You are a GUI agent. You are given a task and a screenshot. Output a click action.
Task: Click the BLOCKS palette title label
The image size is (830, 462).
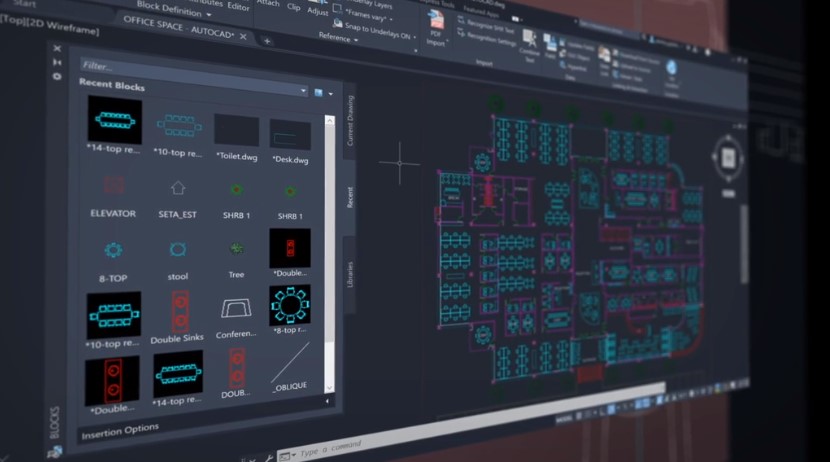point(55,423)
